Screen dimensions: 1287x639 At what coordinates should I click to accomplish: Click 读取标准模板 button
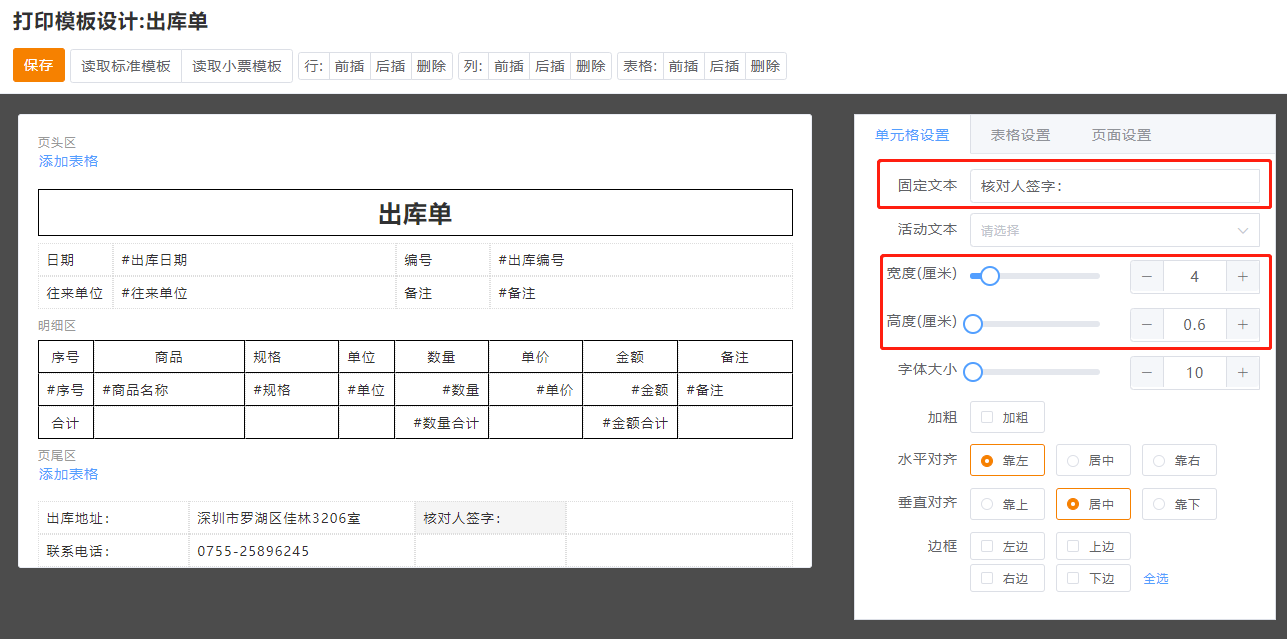click(126, 66)
